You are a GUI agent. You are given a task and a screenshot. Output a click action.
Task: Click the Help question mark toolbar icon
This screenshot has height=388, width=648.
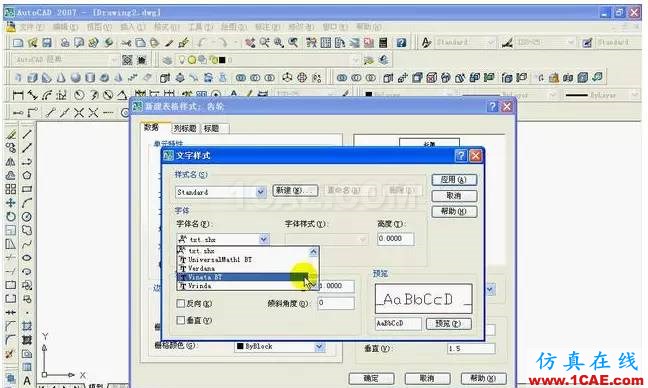401,43
